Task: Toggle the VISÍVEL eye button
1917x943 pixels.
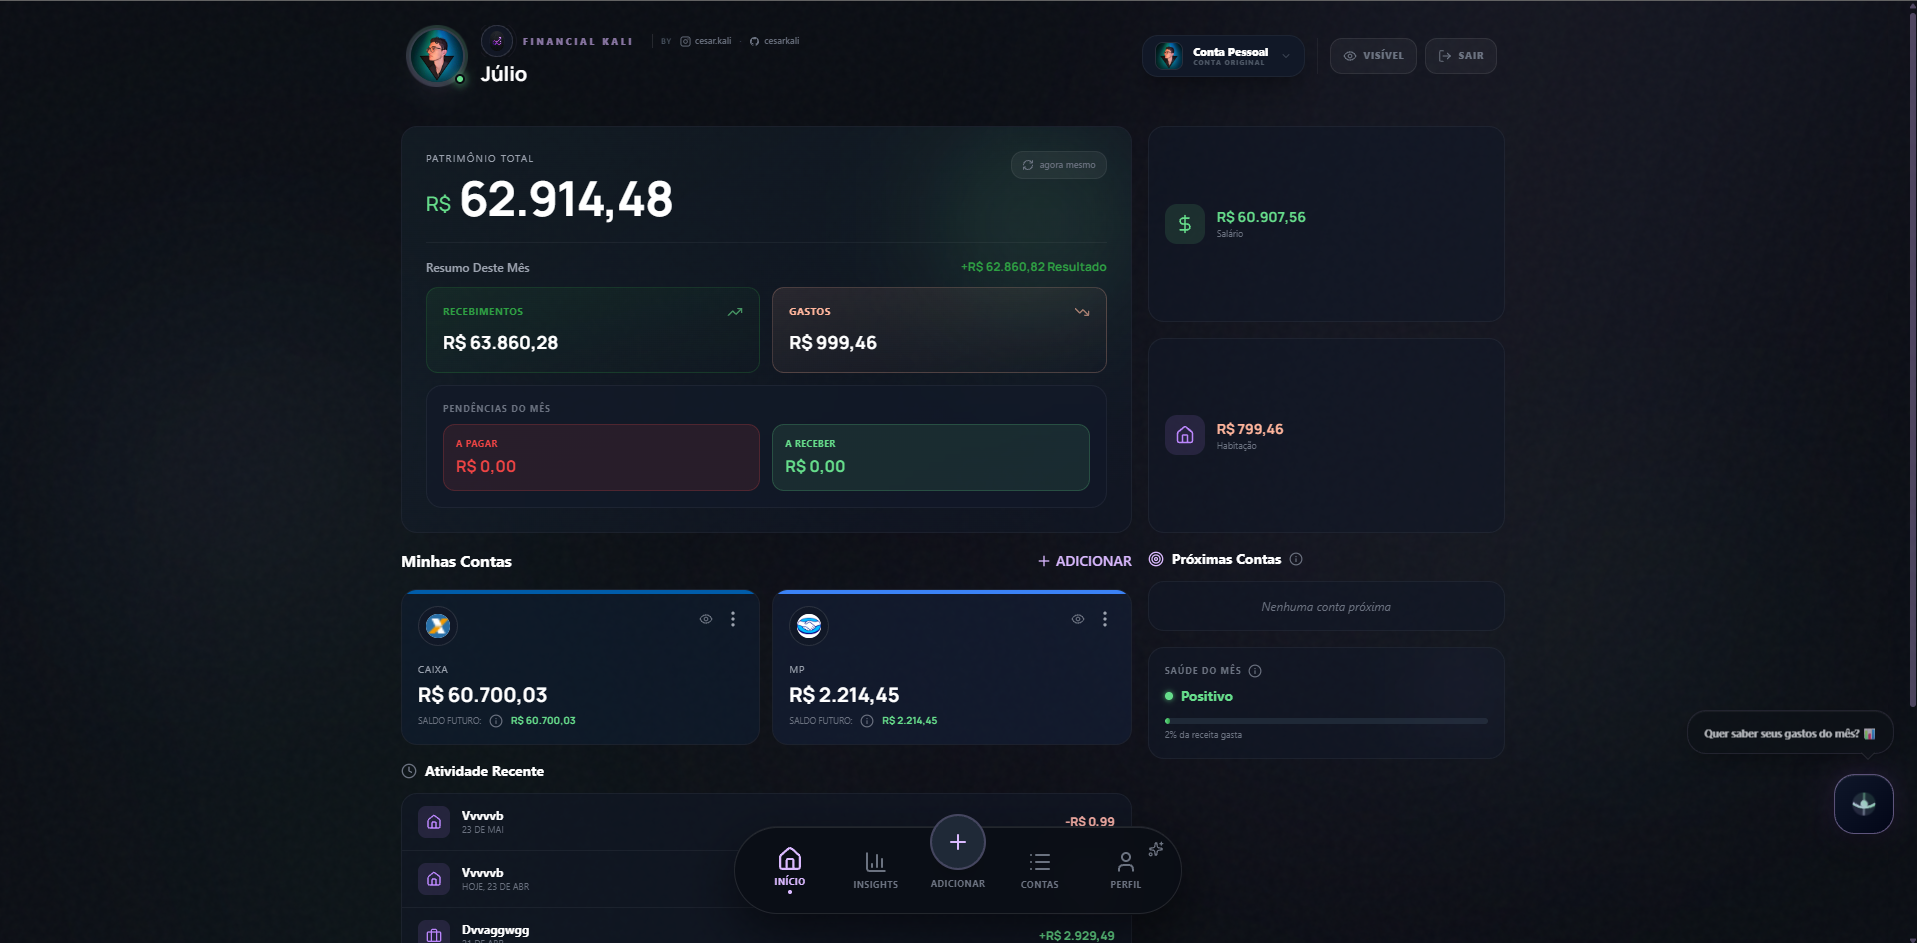Action: [x=1373, y=55]
